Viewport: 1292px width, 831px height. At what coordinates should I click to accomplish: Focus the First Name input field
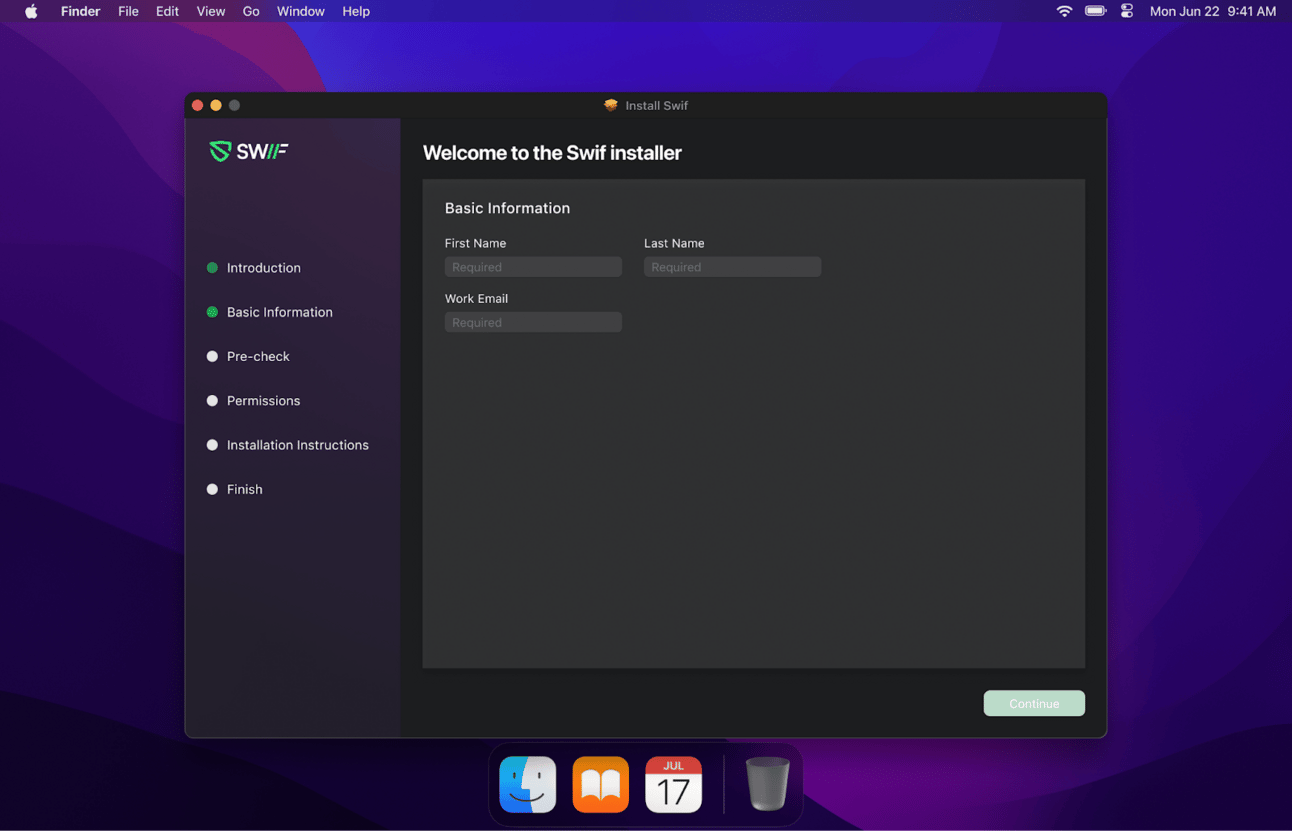(x=533, y=267)
